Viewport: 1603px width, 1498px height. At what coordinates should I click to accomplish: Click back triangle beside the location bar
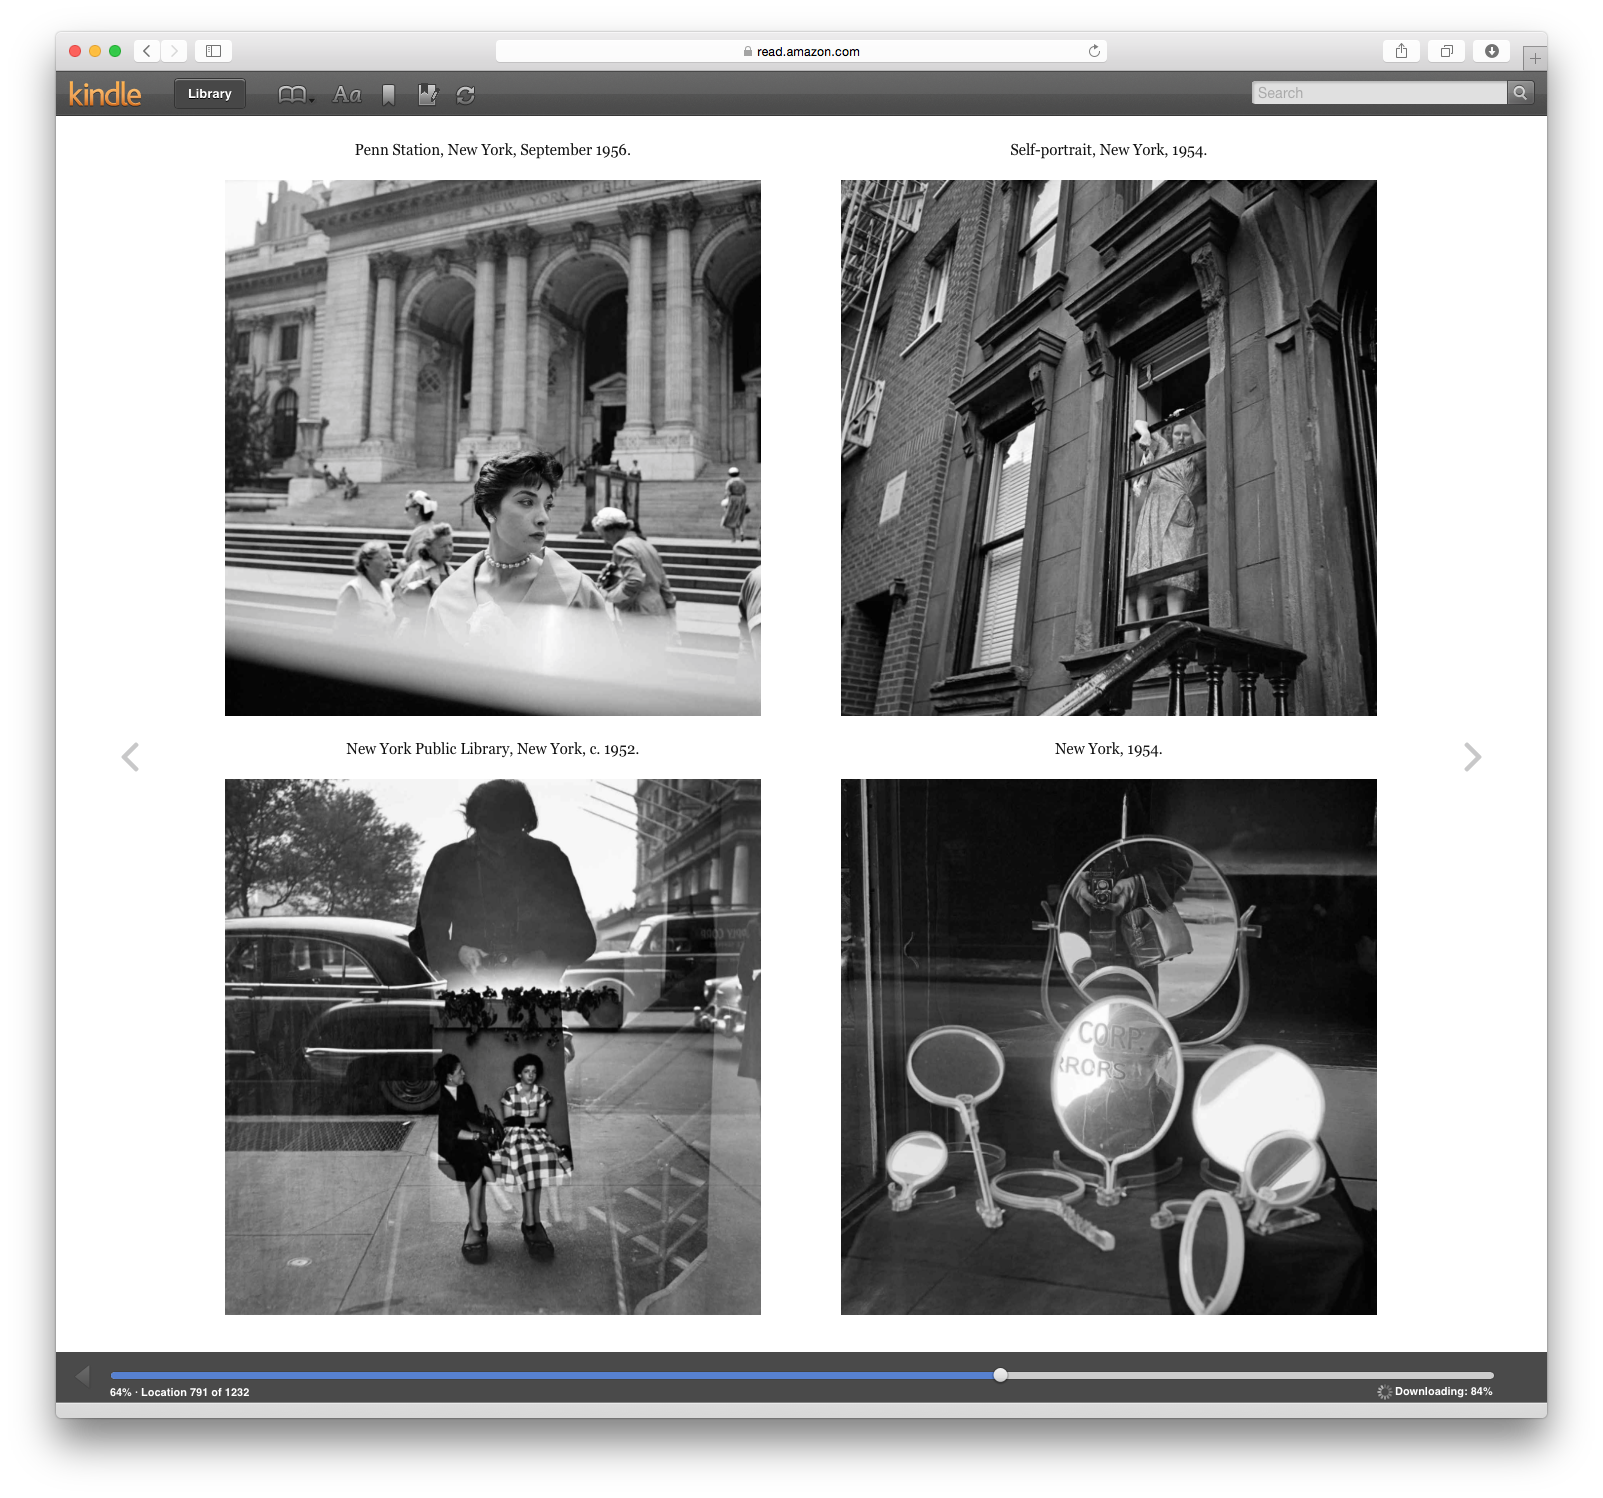coord(83,1376)
